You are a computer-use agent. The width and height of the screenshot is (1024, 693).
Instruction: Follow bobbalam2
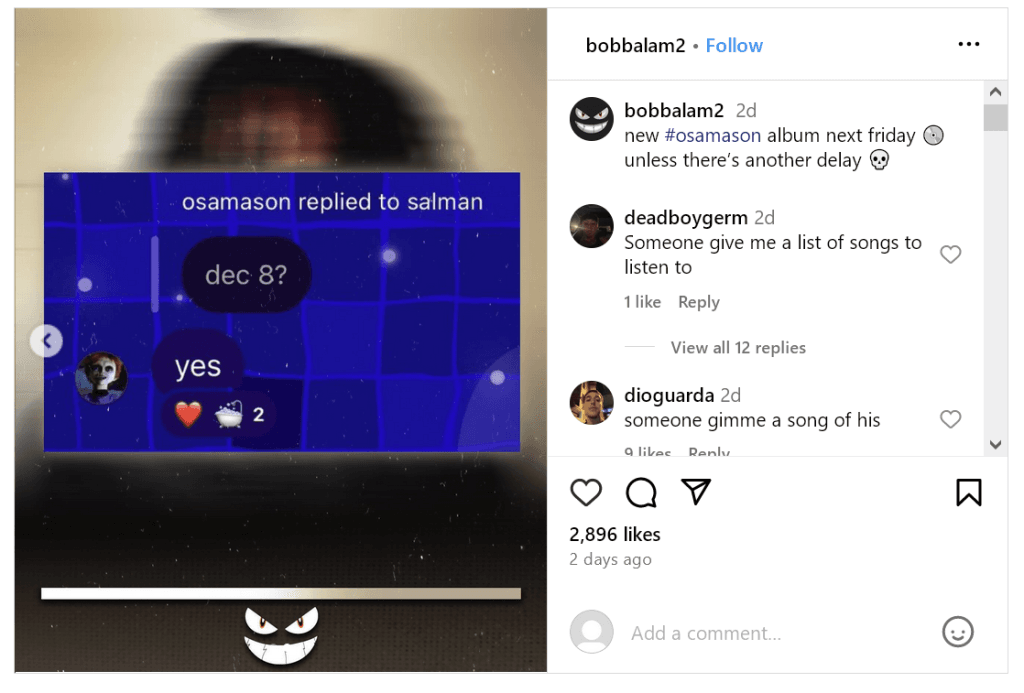pos(734,45)
